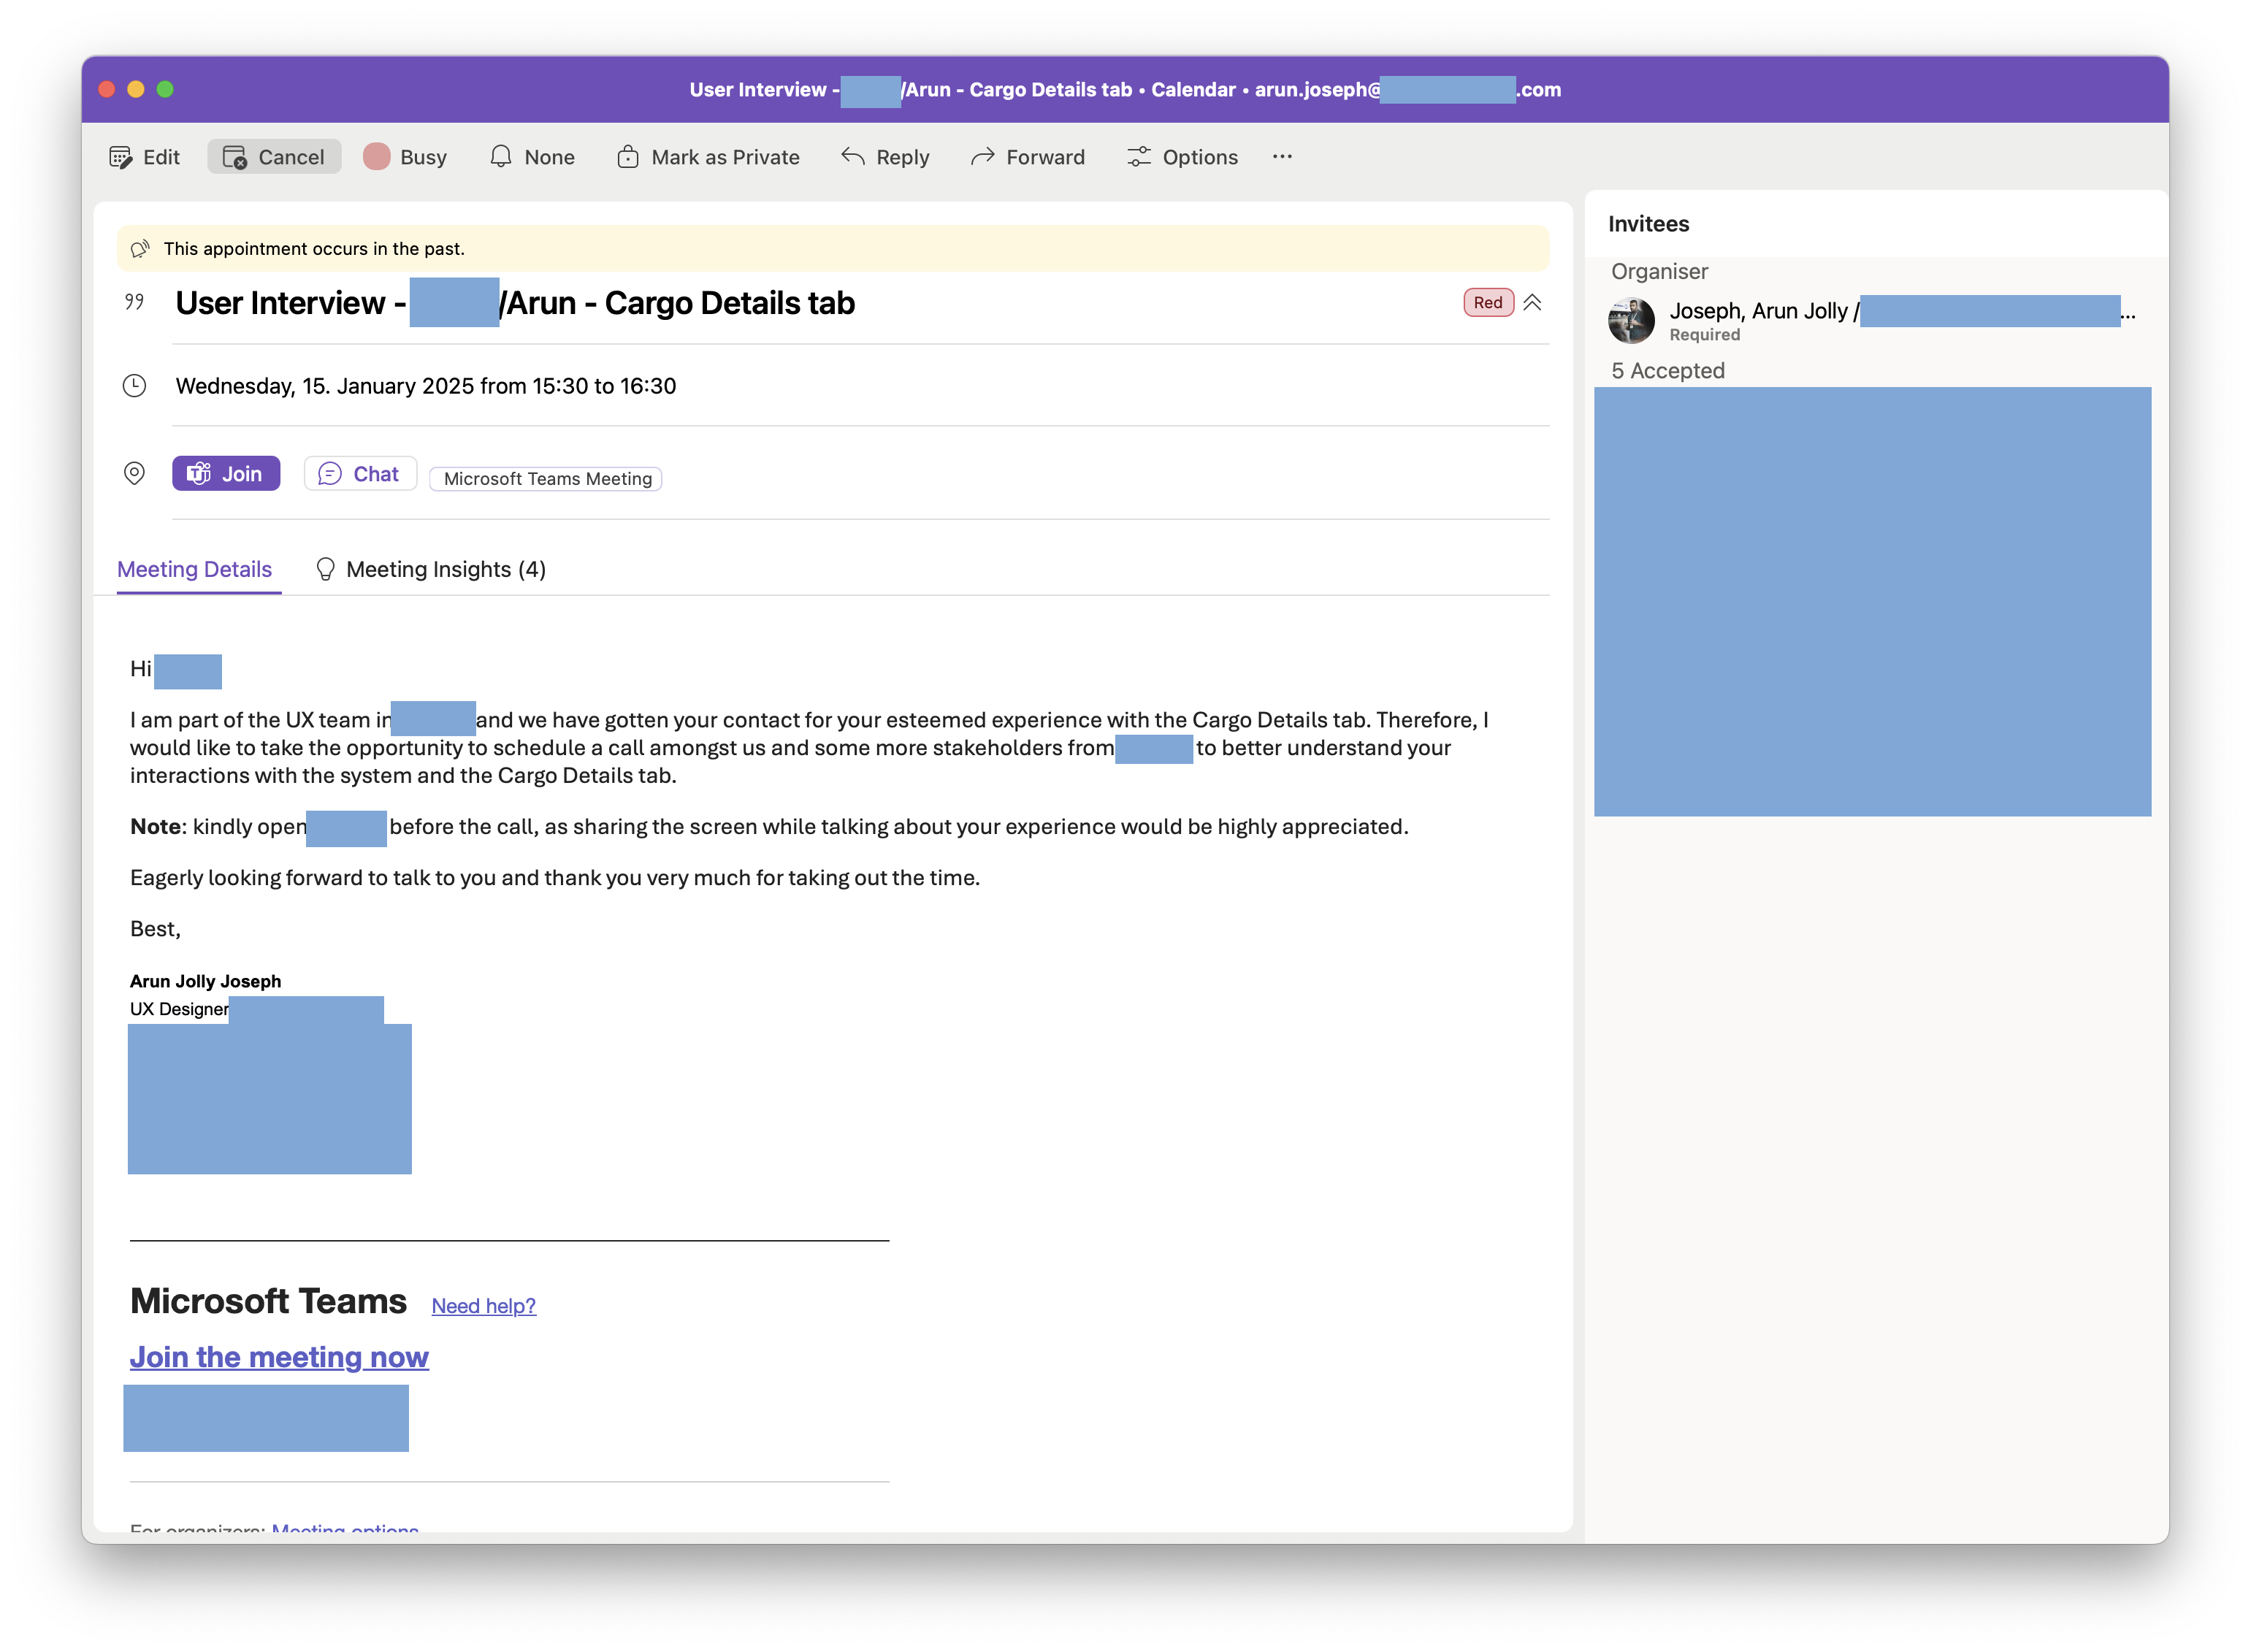
Task: Click the red status circle icon
Action: tap(377, 157)
